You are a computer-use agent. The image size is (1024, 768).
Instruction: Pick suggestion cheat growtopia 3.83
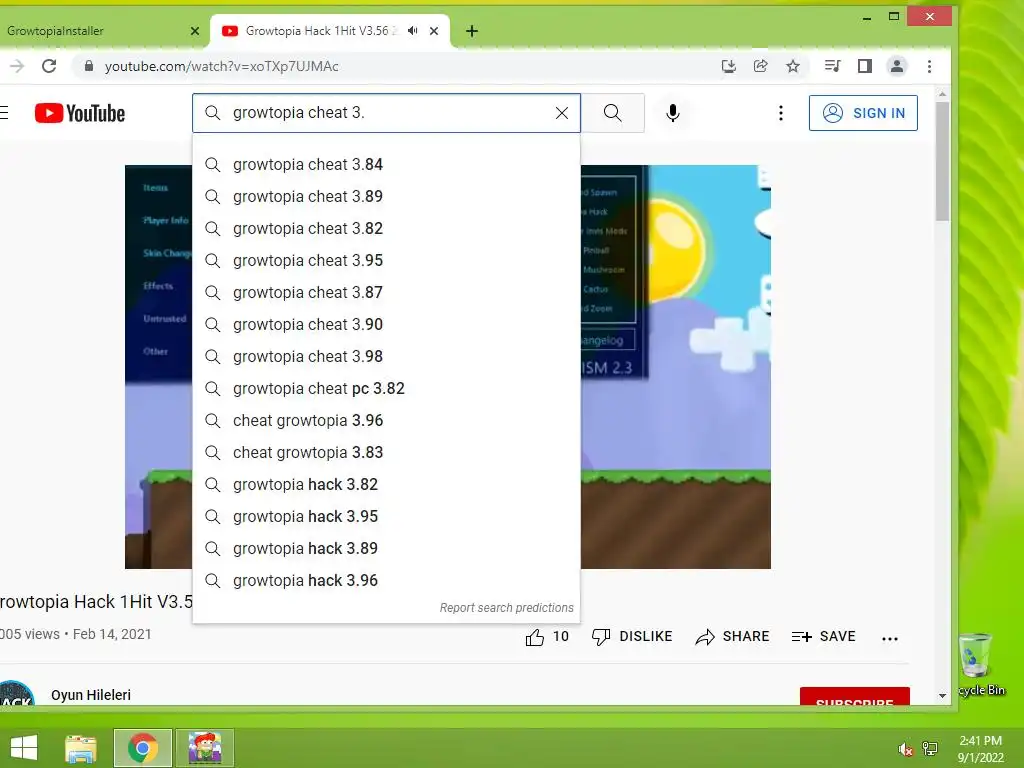tap(386, 453)
